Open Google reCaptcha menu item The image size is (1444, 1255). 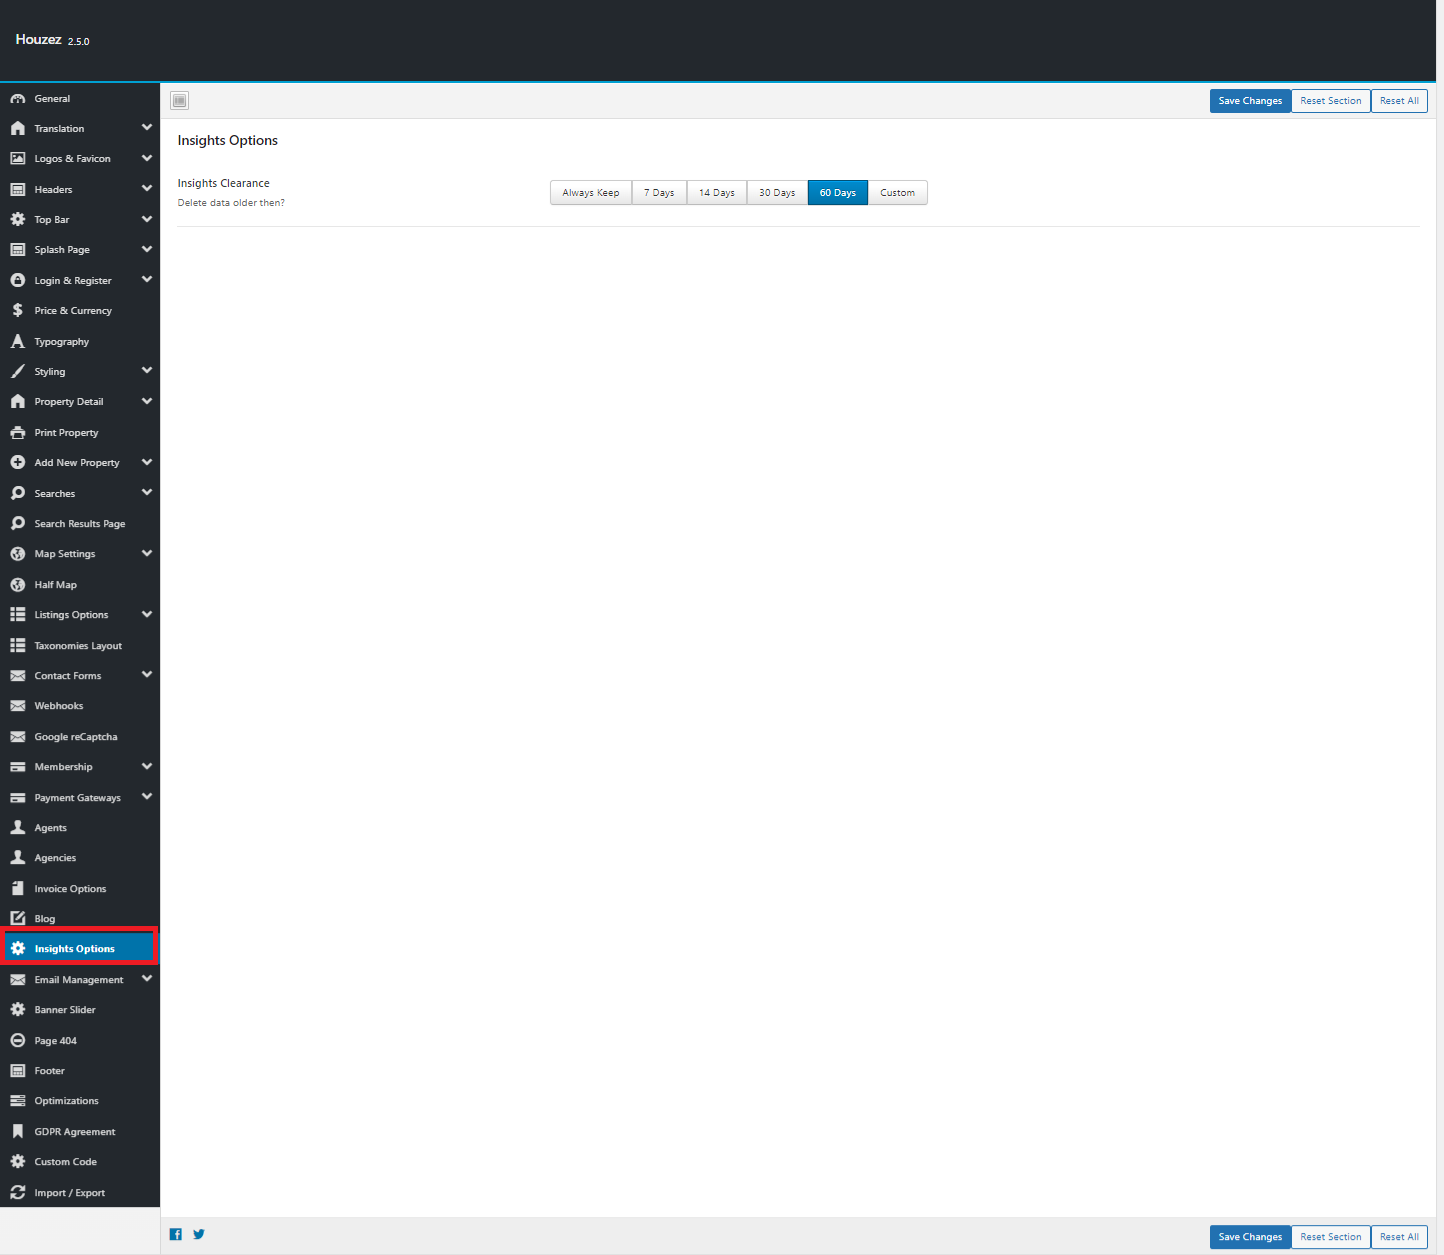pos(80,737)
